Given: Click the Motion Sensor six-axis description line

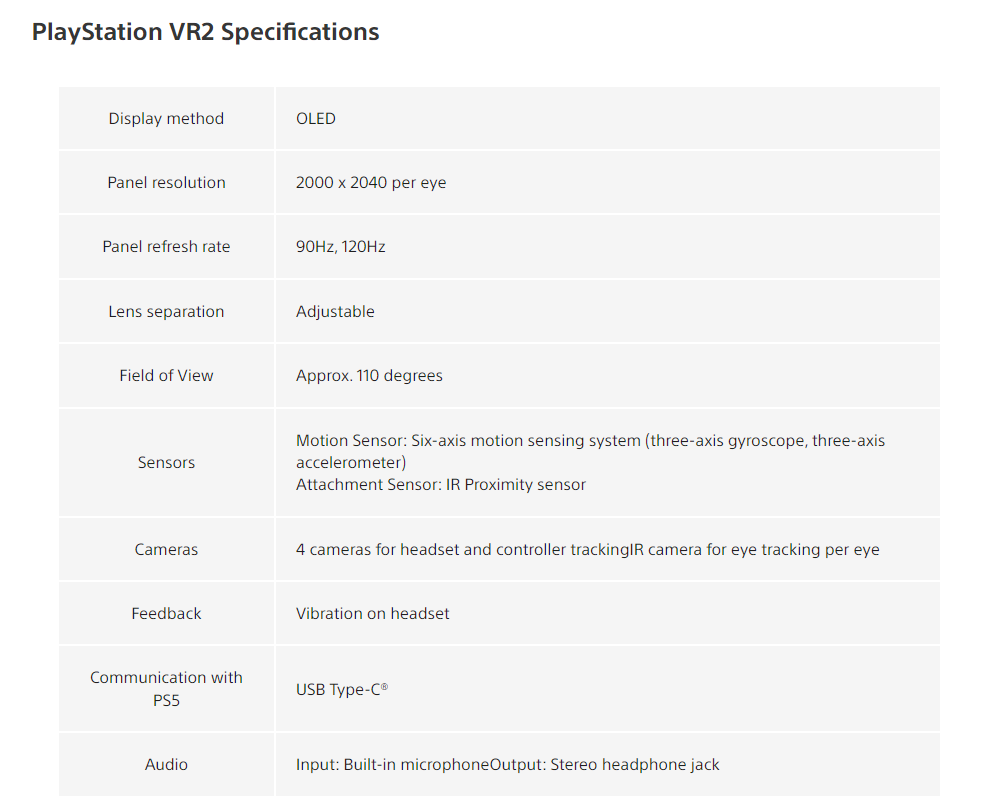Looking at the screenshot, I should coord(590,441).
